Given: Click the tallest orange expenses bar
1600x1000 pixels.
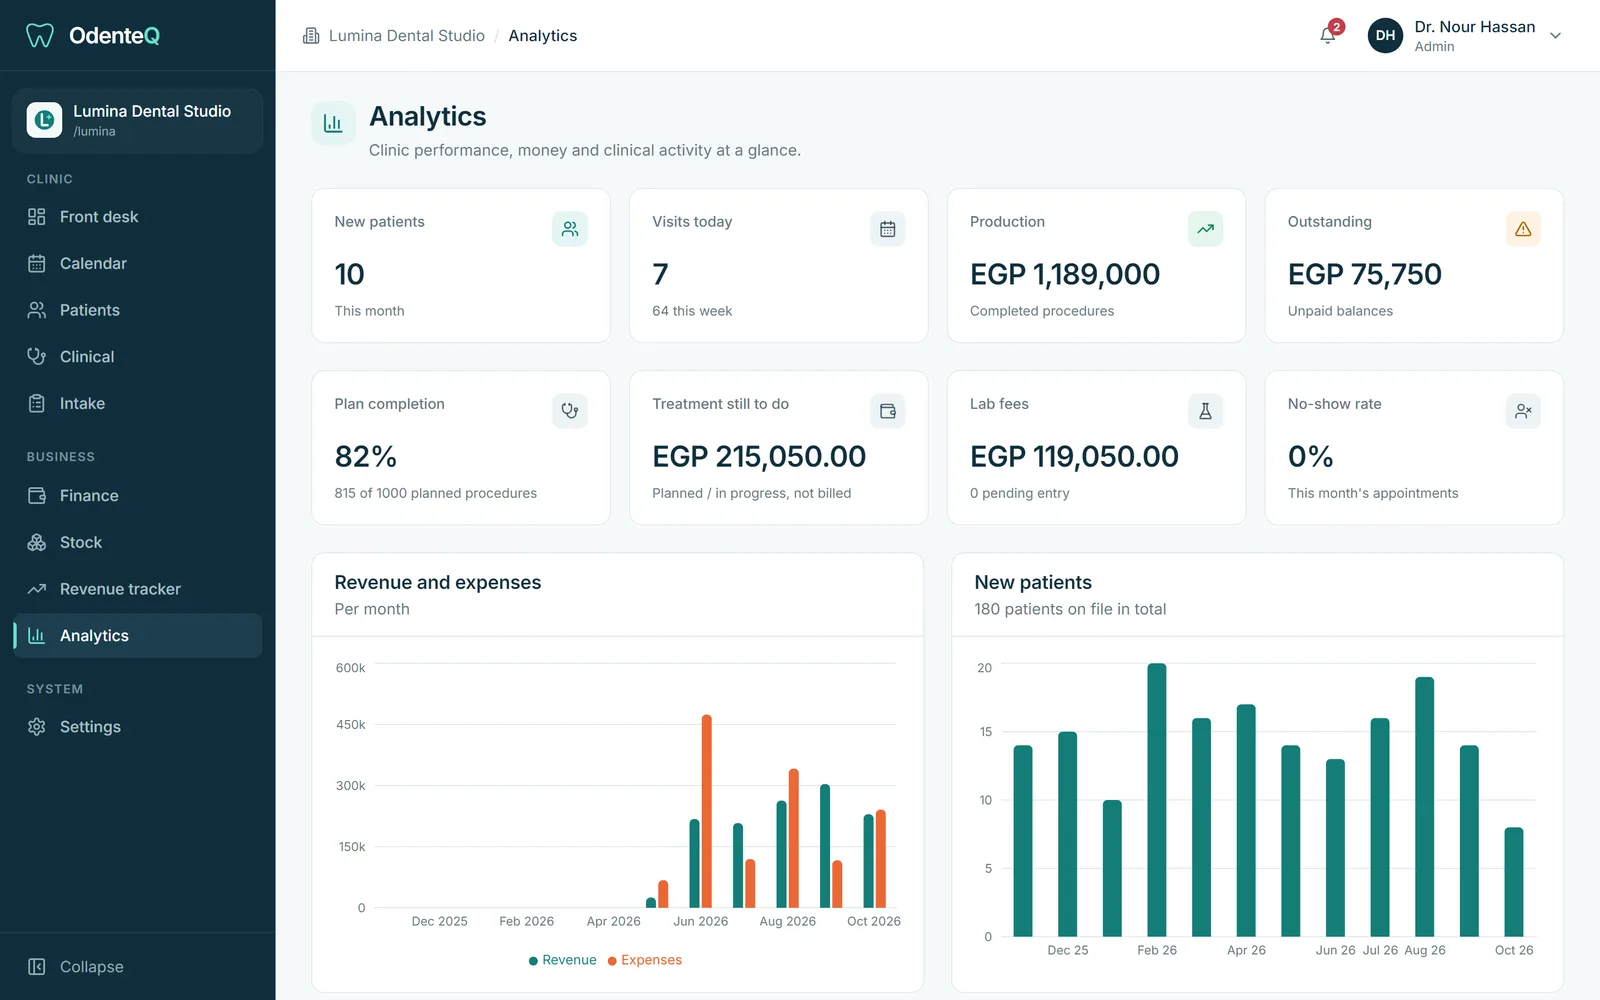Looking at the screenshot, I should pos(707,811).
